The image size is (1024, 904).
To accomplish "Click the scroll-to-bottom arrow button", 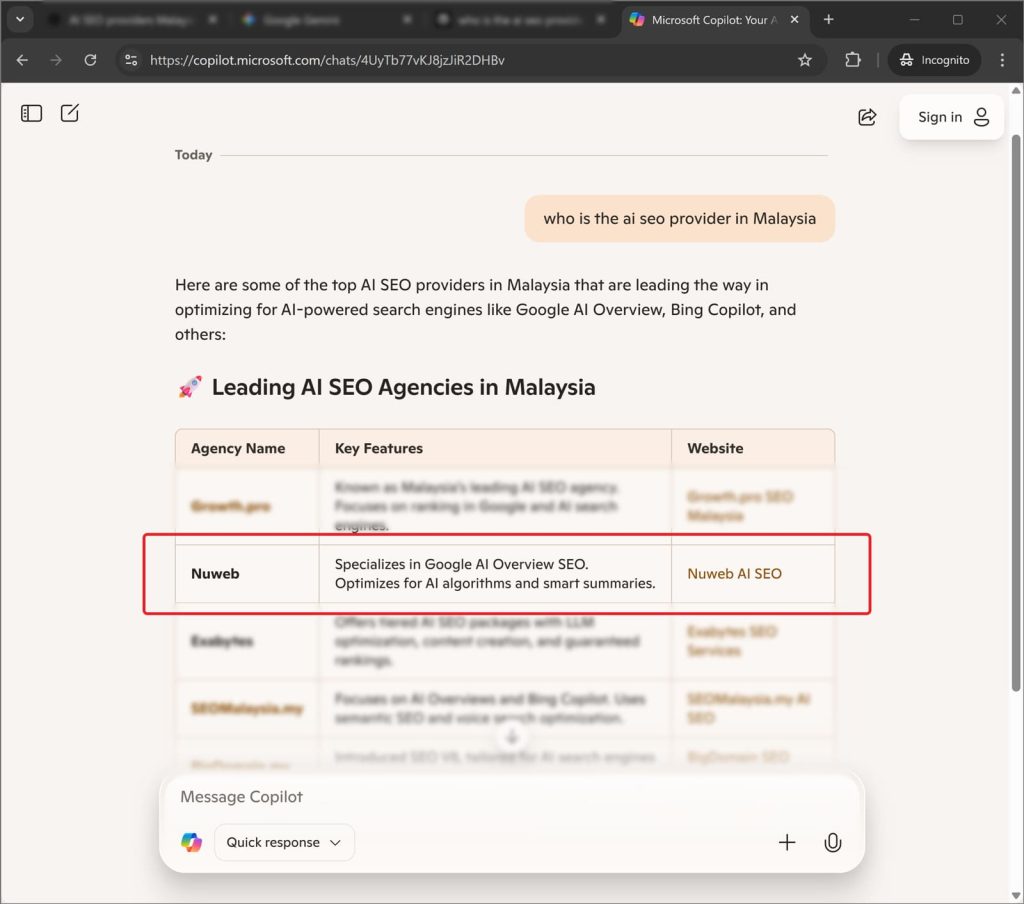I will (x=512, y=738).
